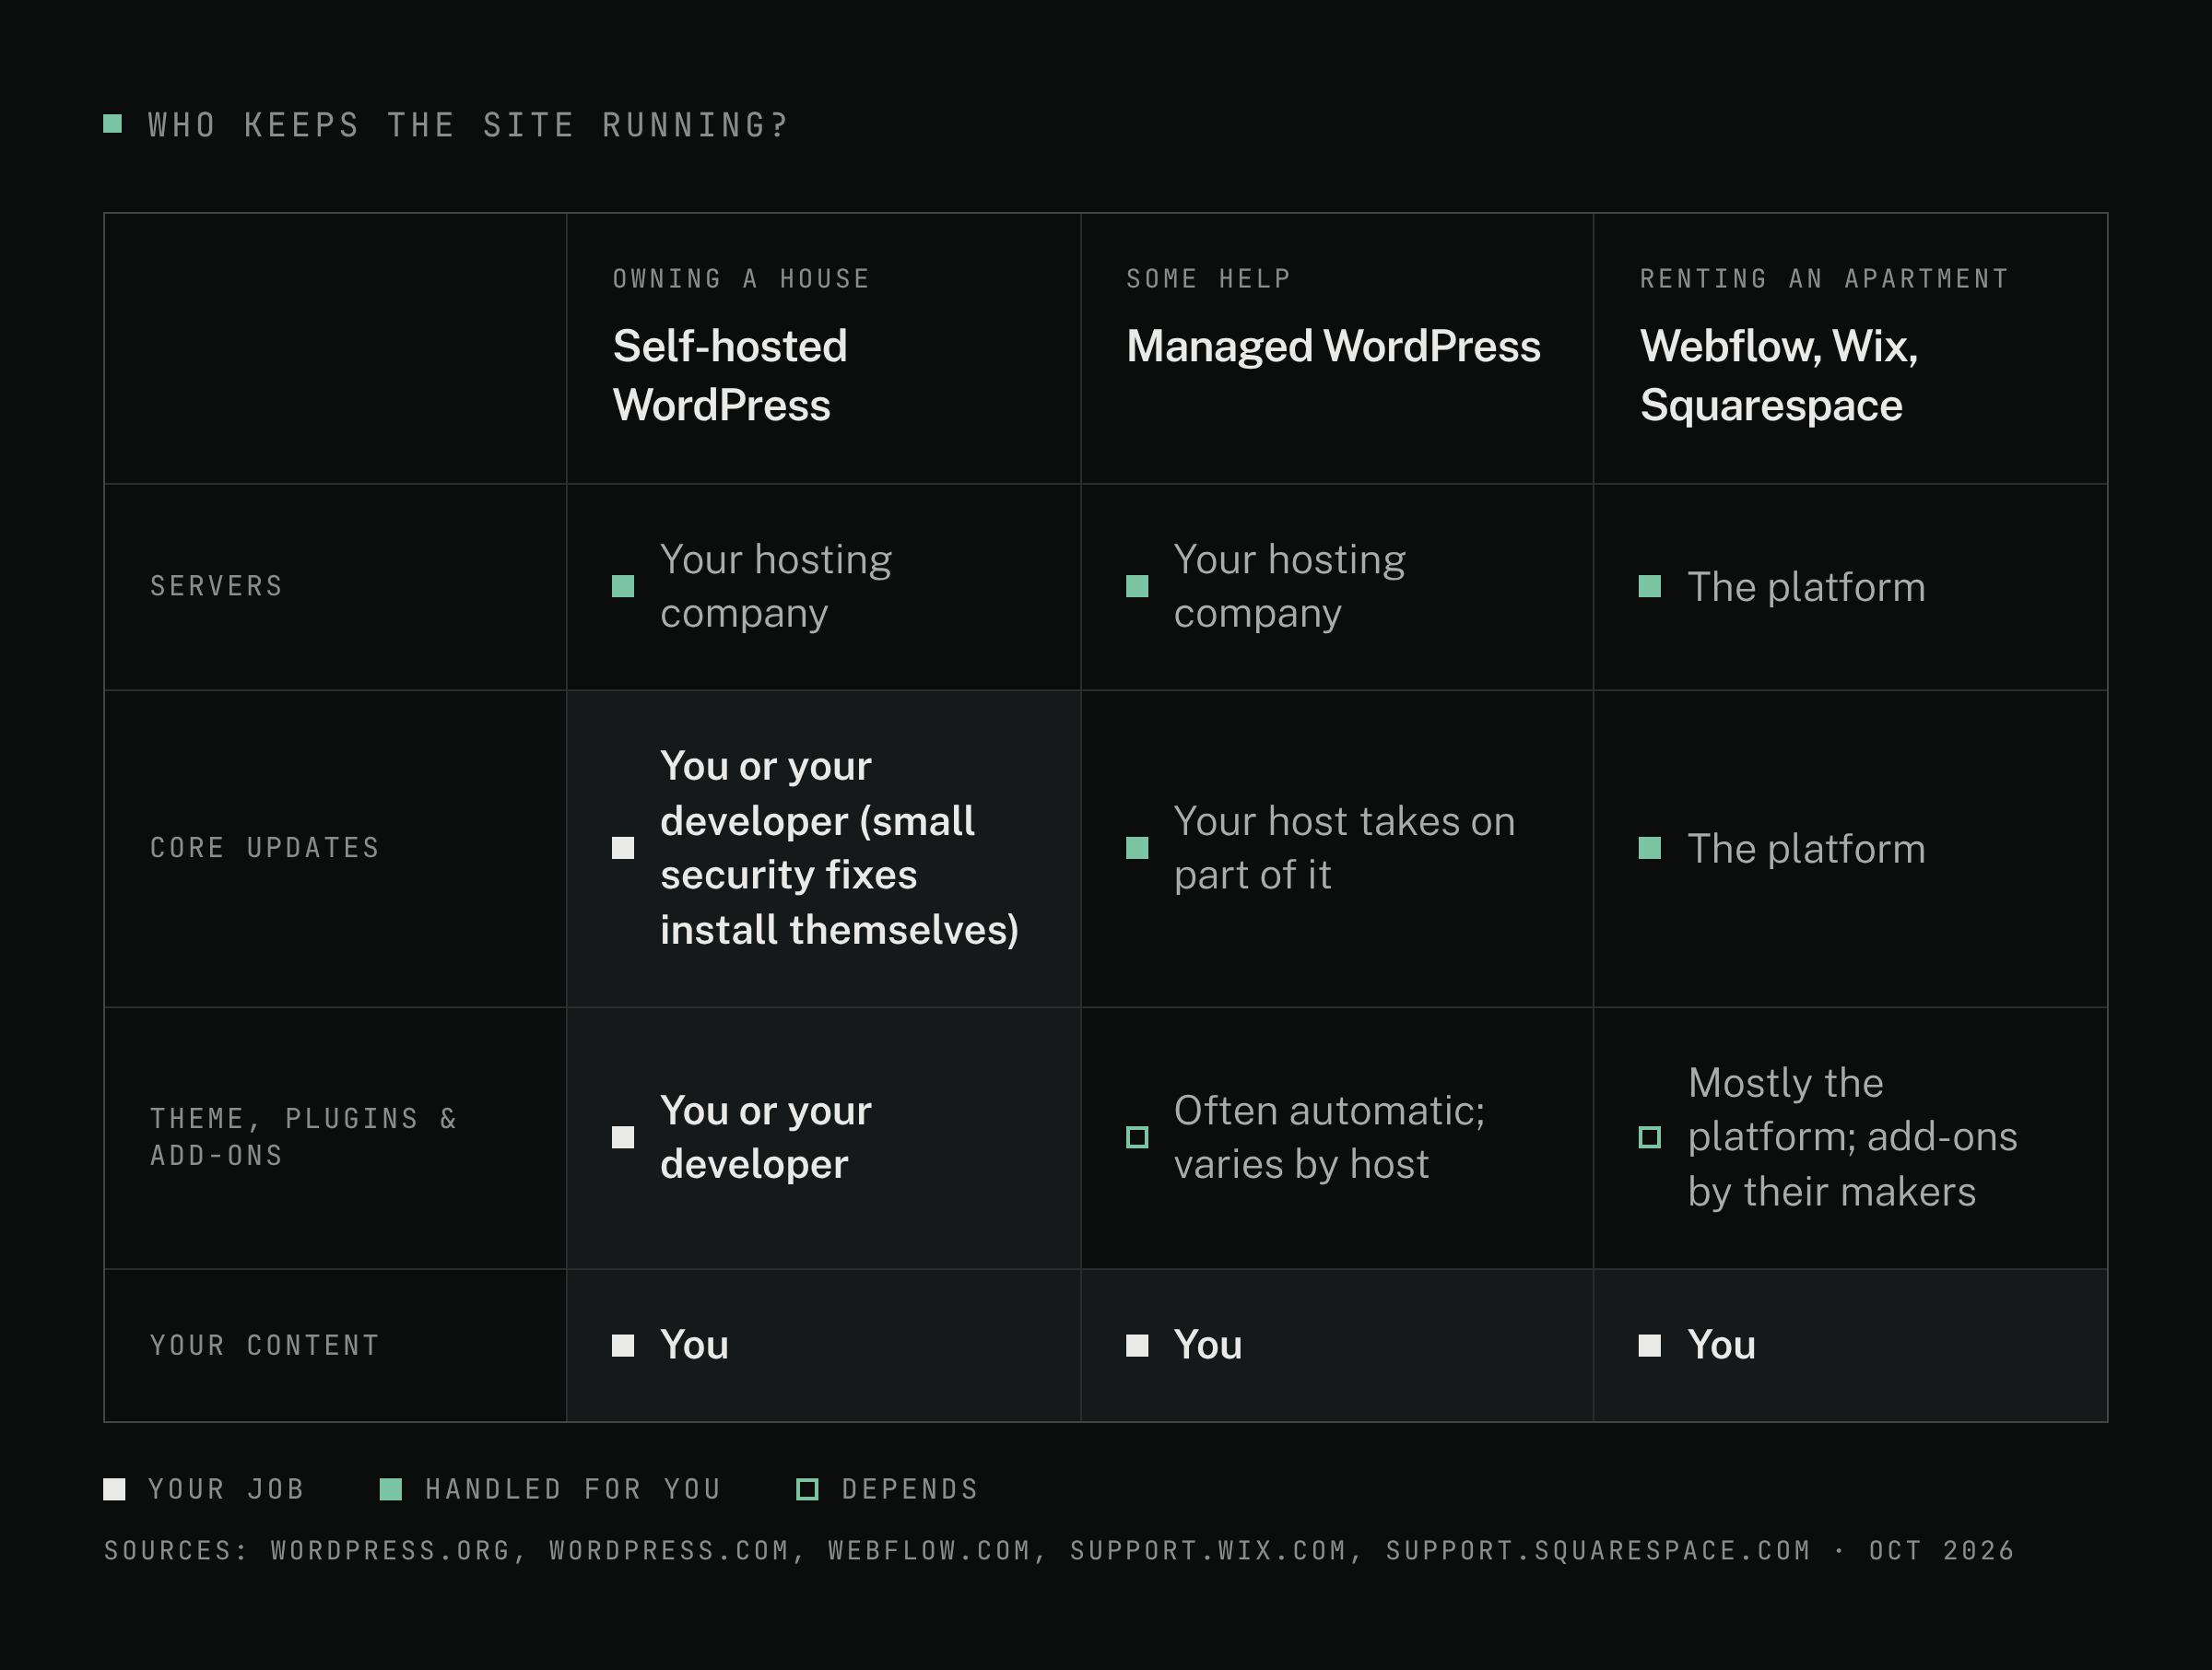Click the green marker in Servers, Managed WordPress cell
Image resolution: width=2212 pixels, height=1670 pixels.
[1137, 586]
